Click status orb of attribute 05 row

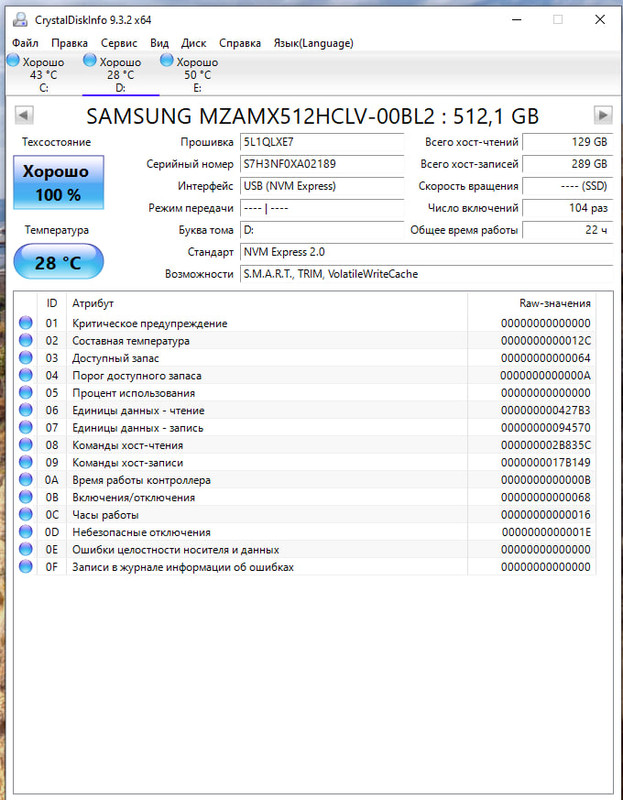pyautogui.click(x=26, y=393)
